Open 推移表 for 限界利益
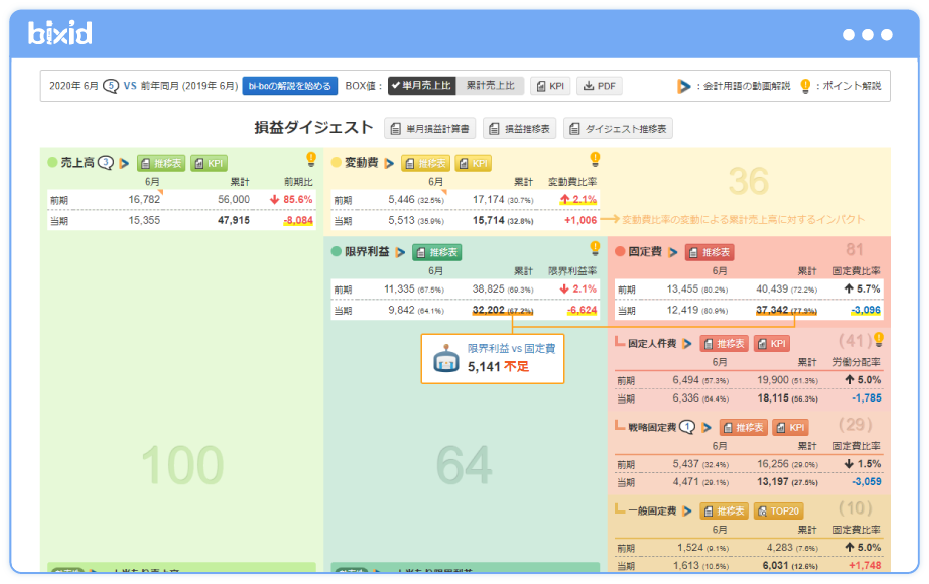The image size is (929, 584). click(x=437, y=252)
